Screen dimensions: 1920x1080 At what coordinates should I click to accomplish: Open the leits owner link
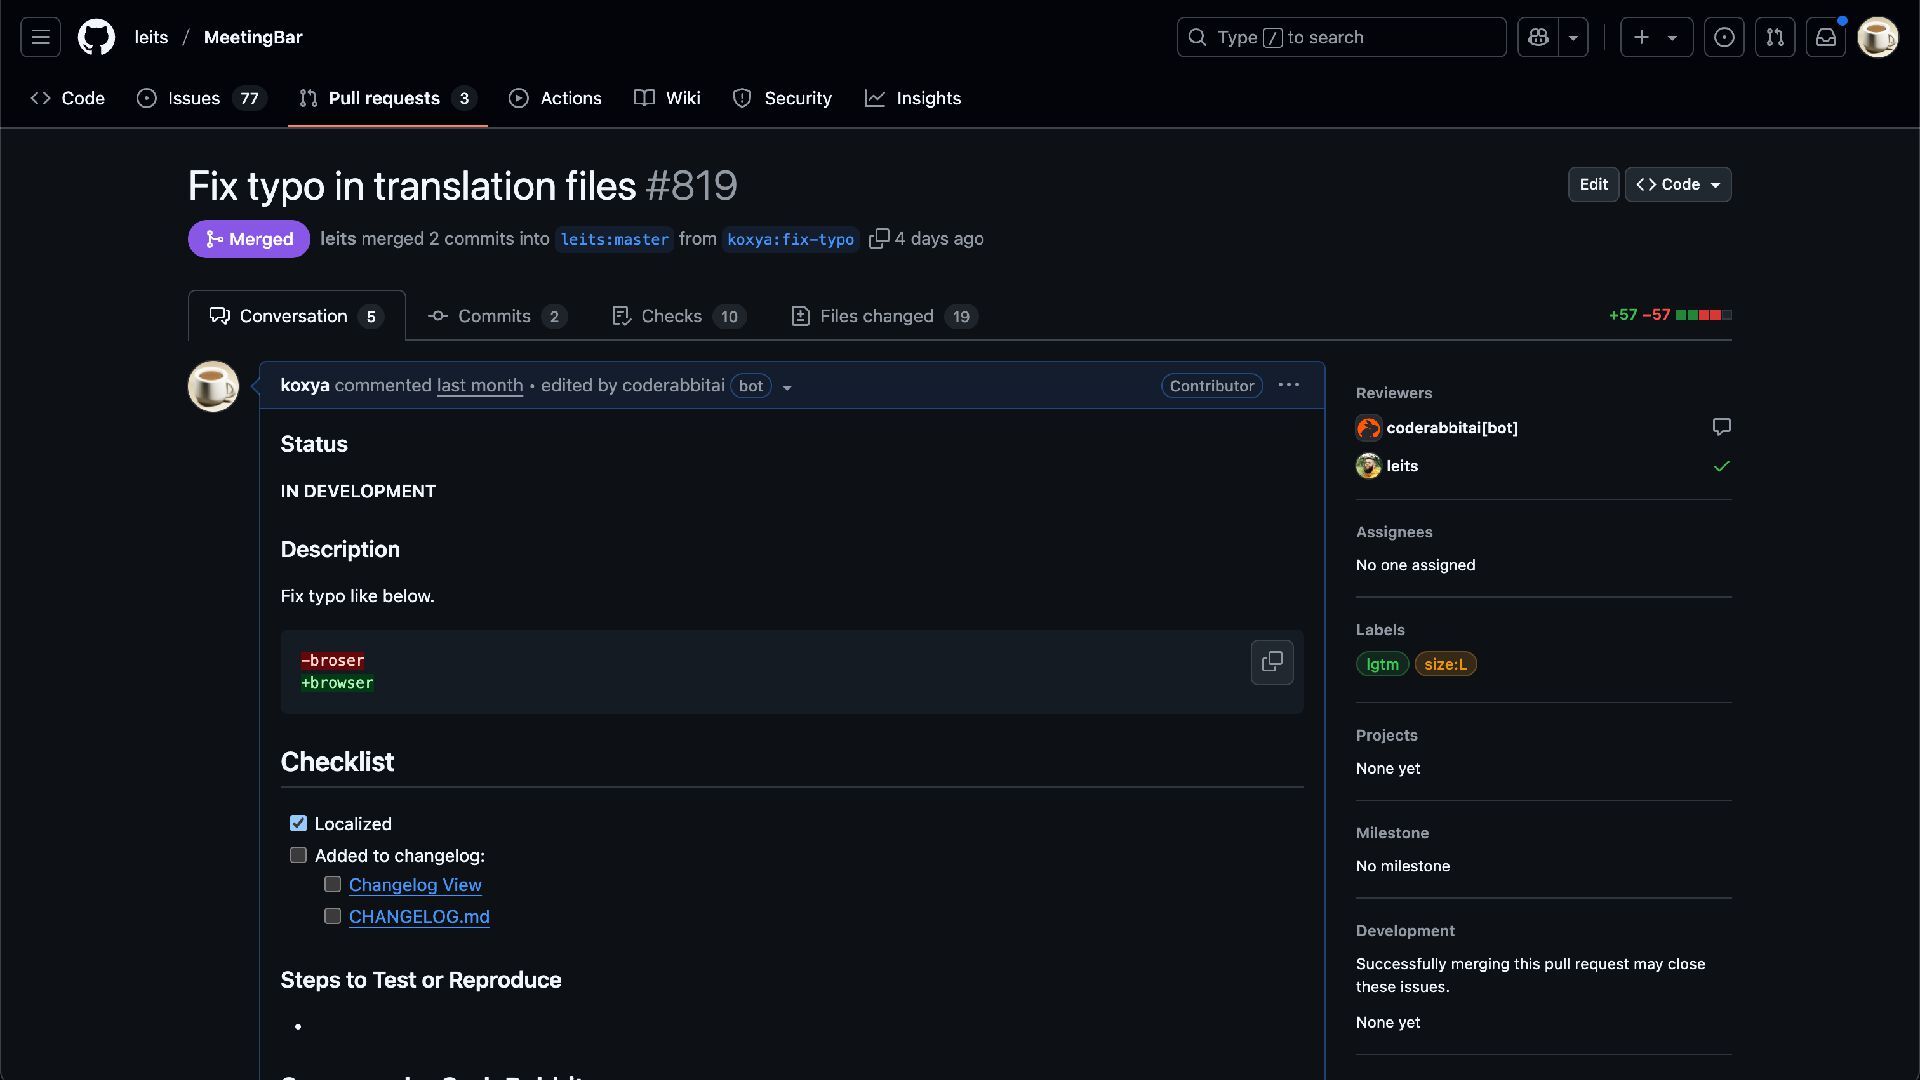click(151, 37)
